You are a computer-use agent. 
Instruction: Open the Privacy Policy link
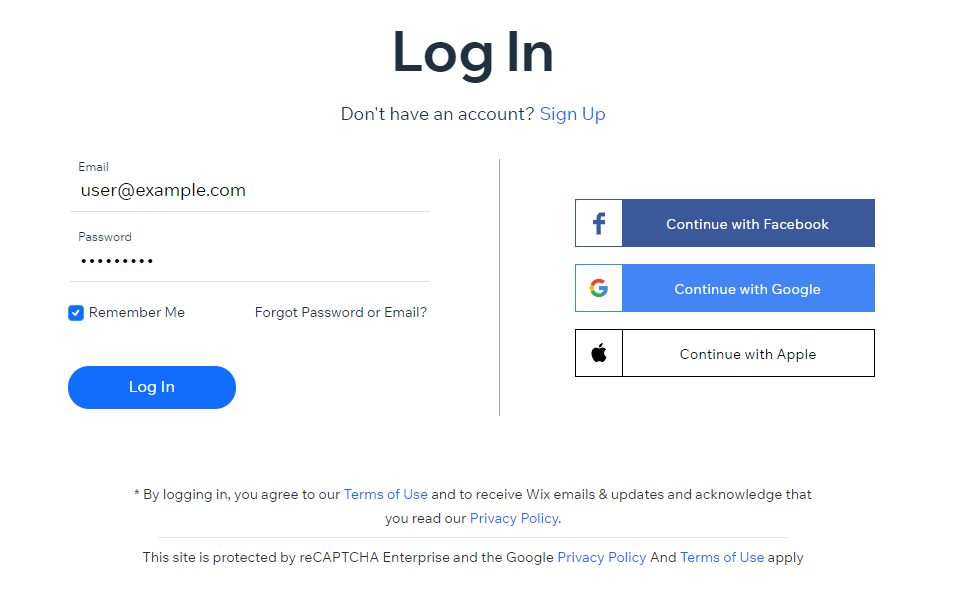pyautogui.click(x=513, y=518)
